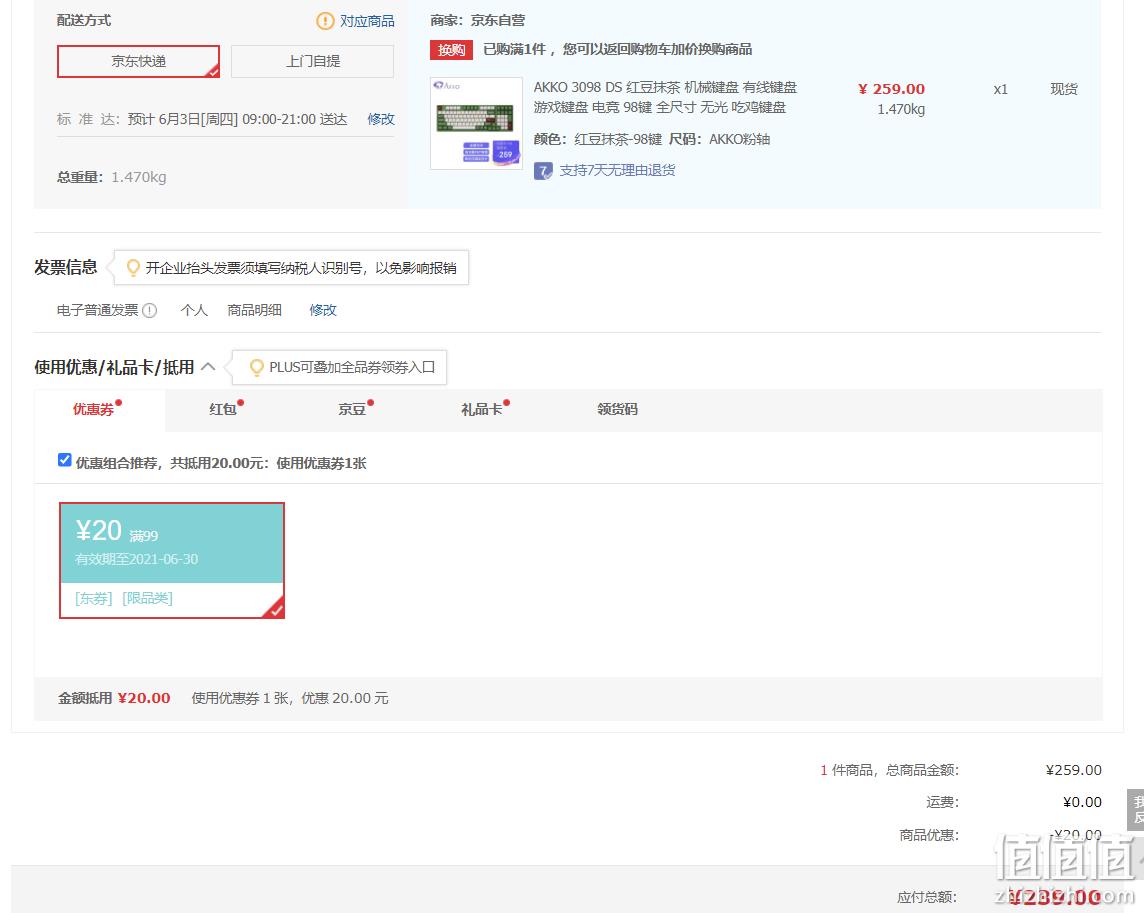This screenshot has width=1144, height=913.
Task: Click the lightbulb icon beside PLUS coupon tip
Action: [256, 367]
